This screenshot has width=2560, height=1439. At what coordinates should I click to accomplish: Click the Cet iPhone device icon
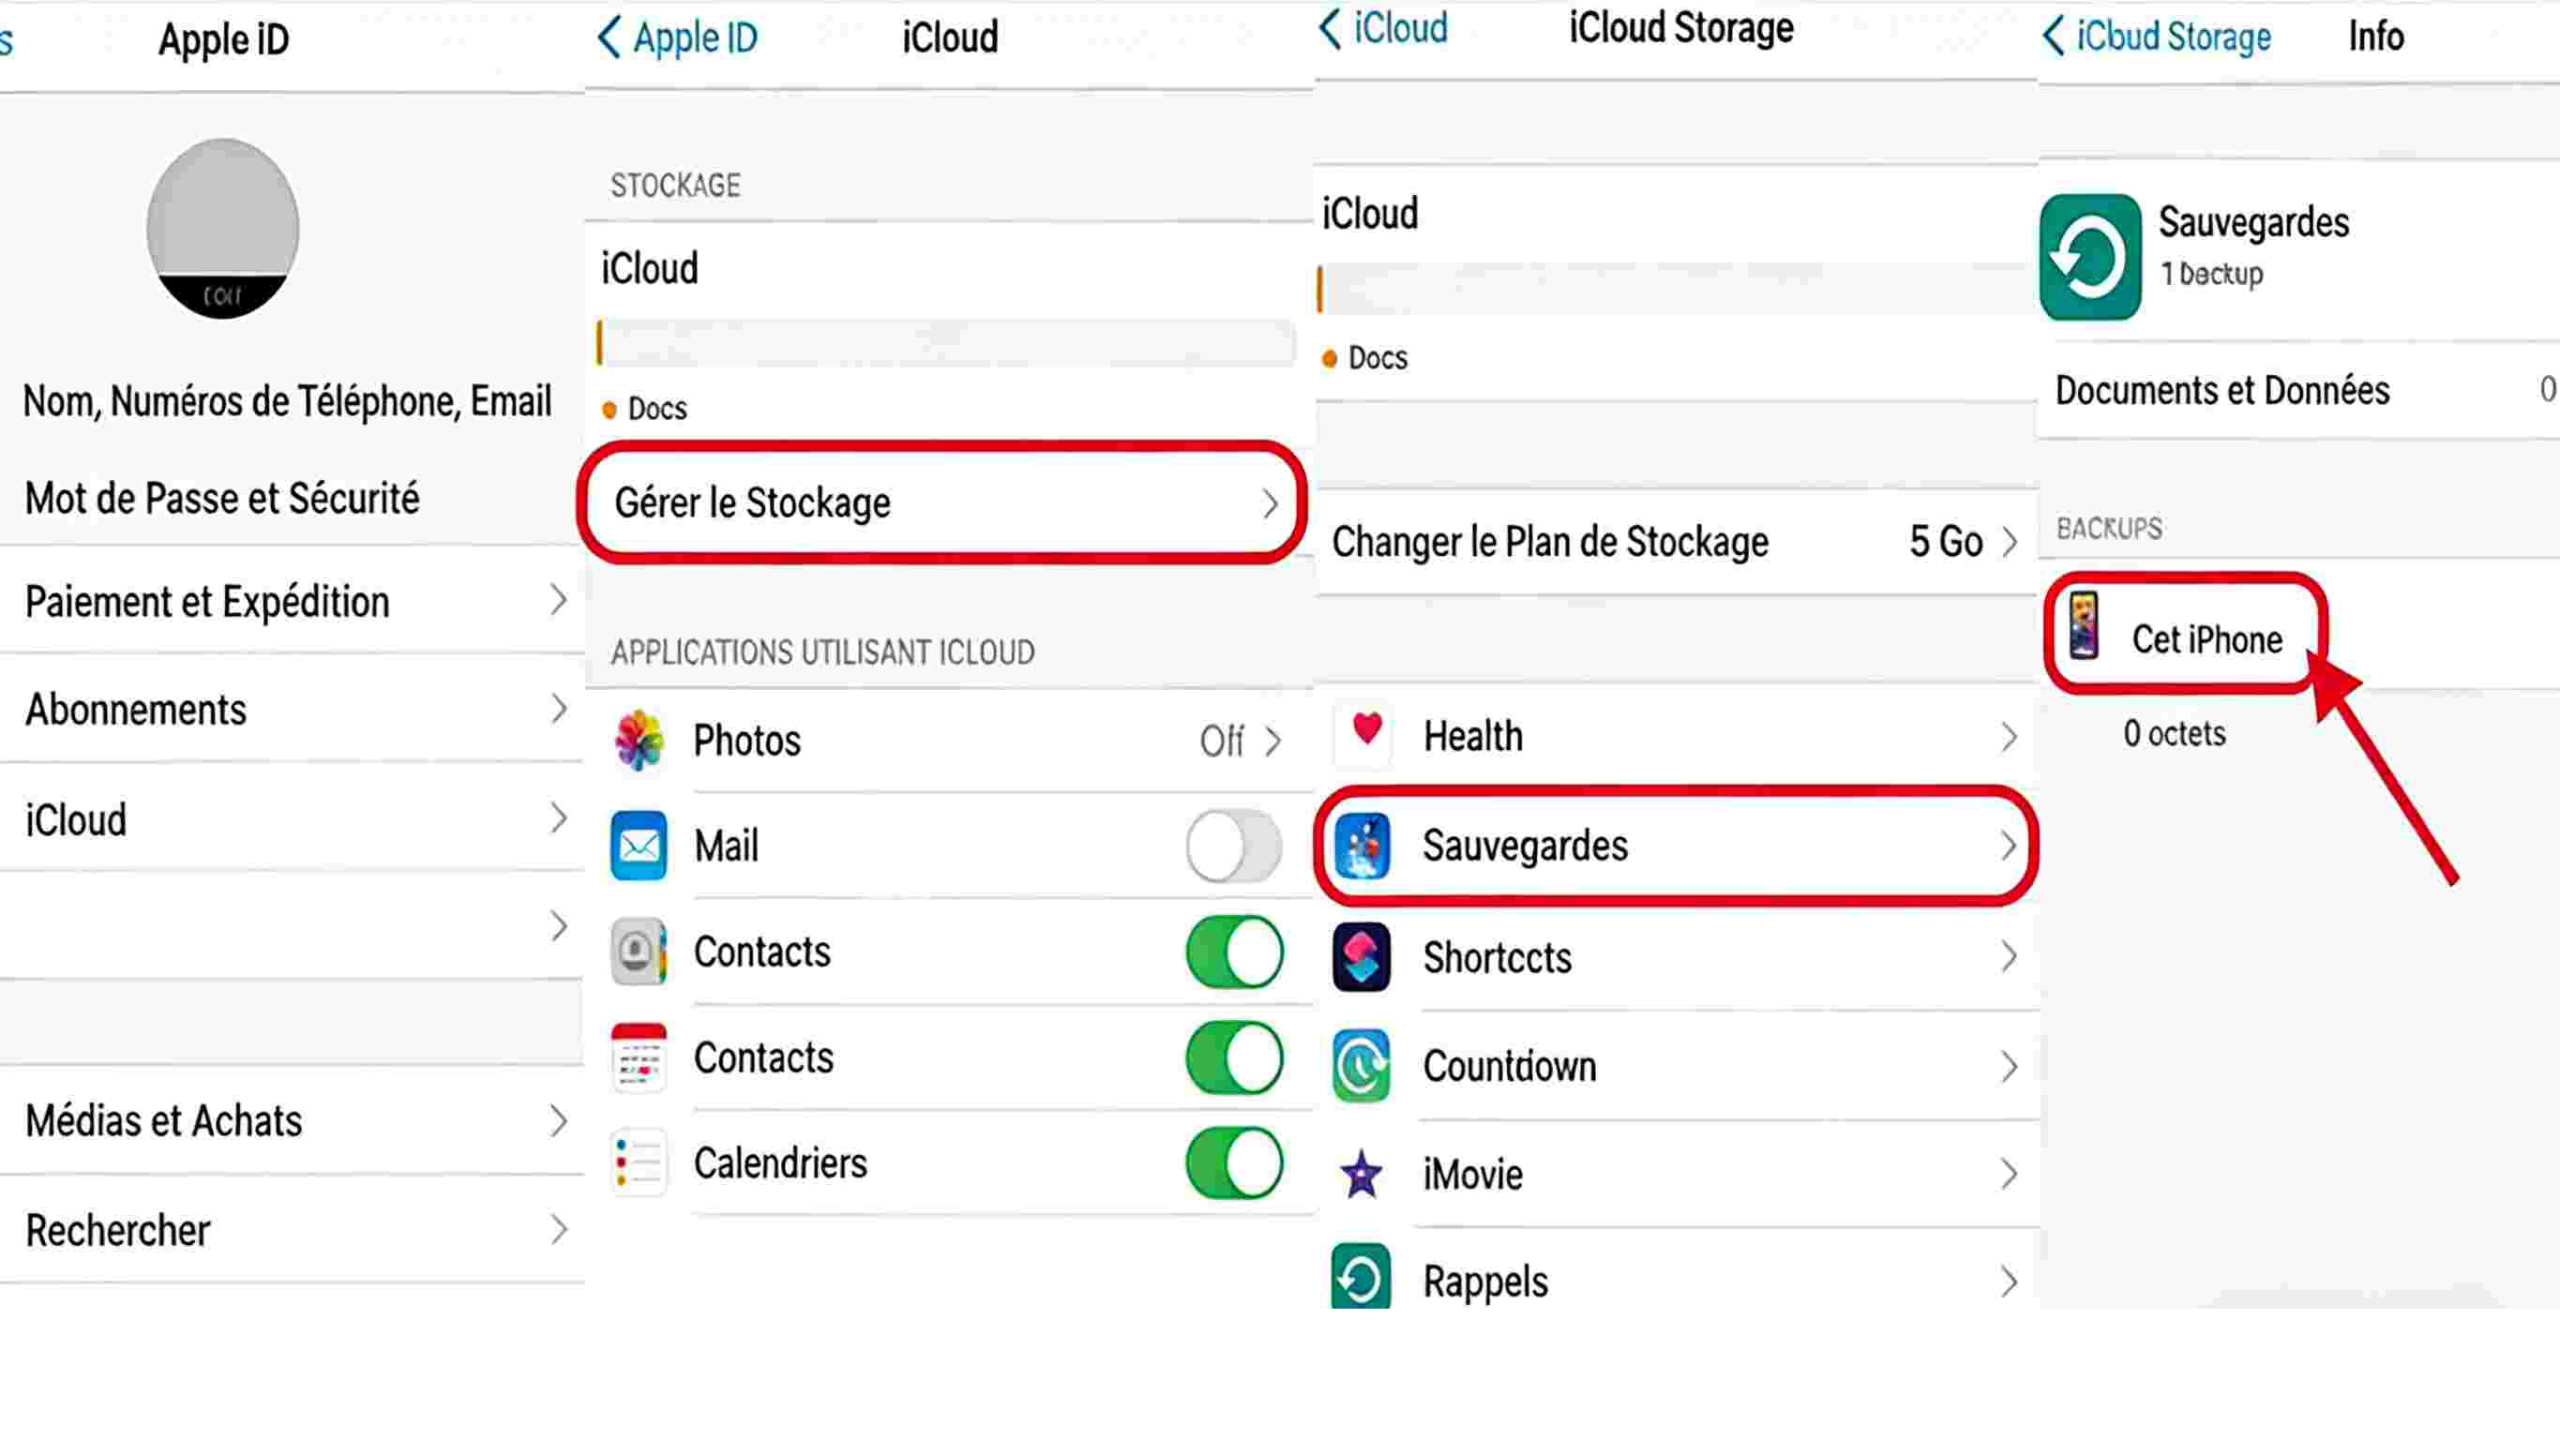click(x=2084, y=627)
